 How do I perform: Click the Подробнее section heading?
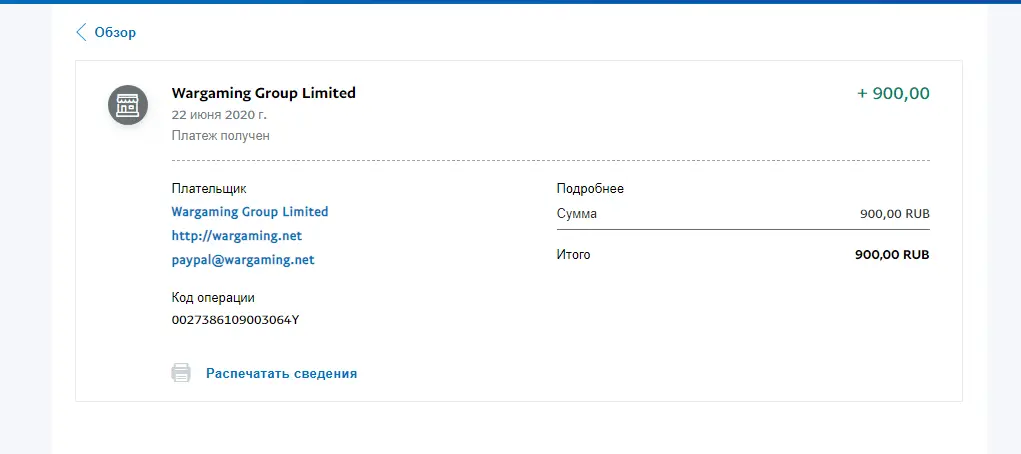click(x=590, y=189)
